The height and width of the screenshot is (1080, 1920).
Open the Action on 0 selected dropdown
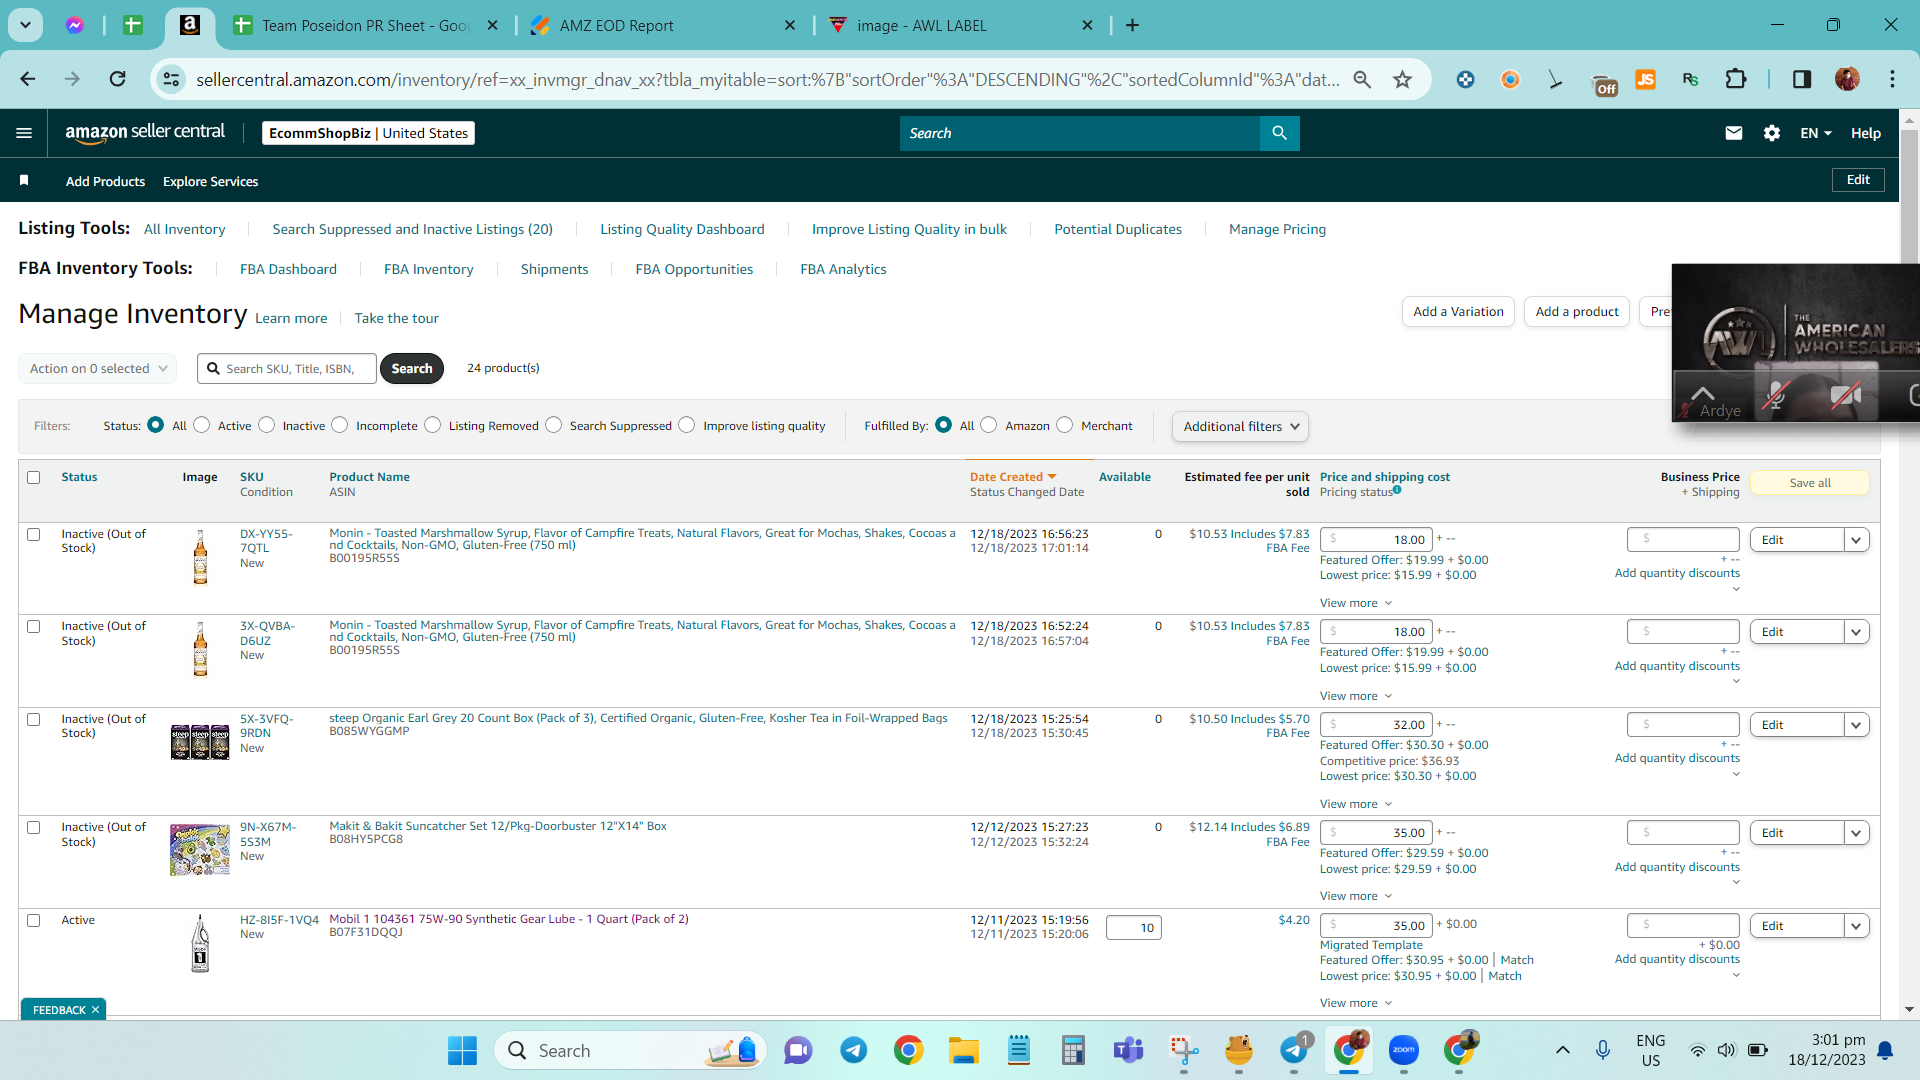(97, 368)
